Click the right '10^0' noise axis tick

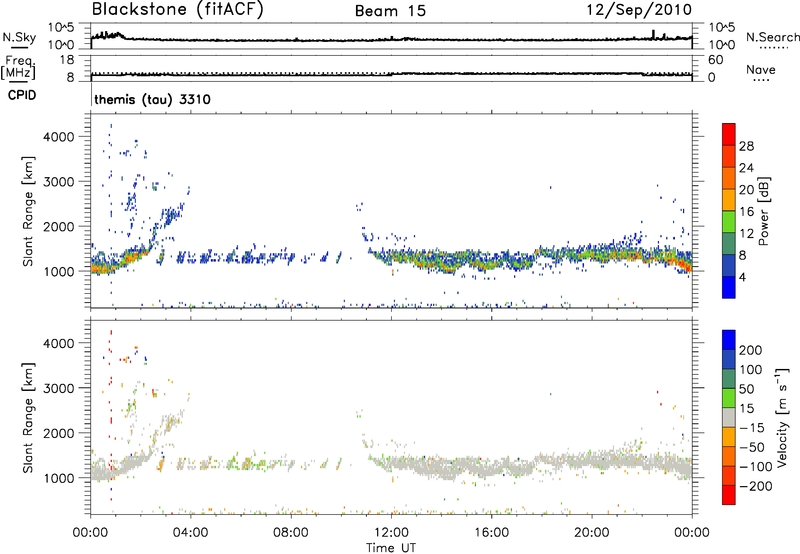[x=722, y=45]
